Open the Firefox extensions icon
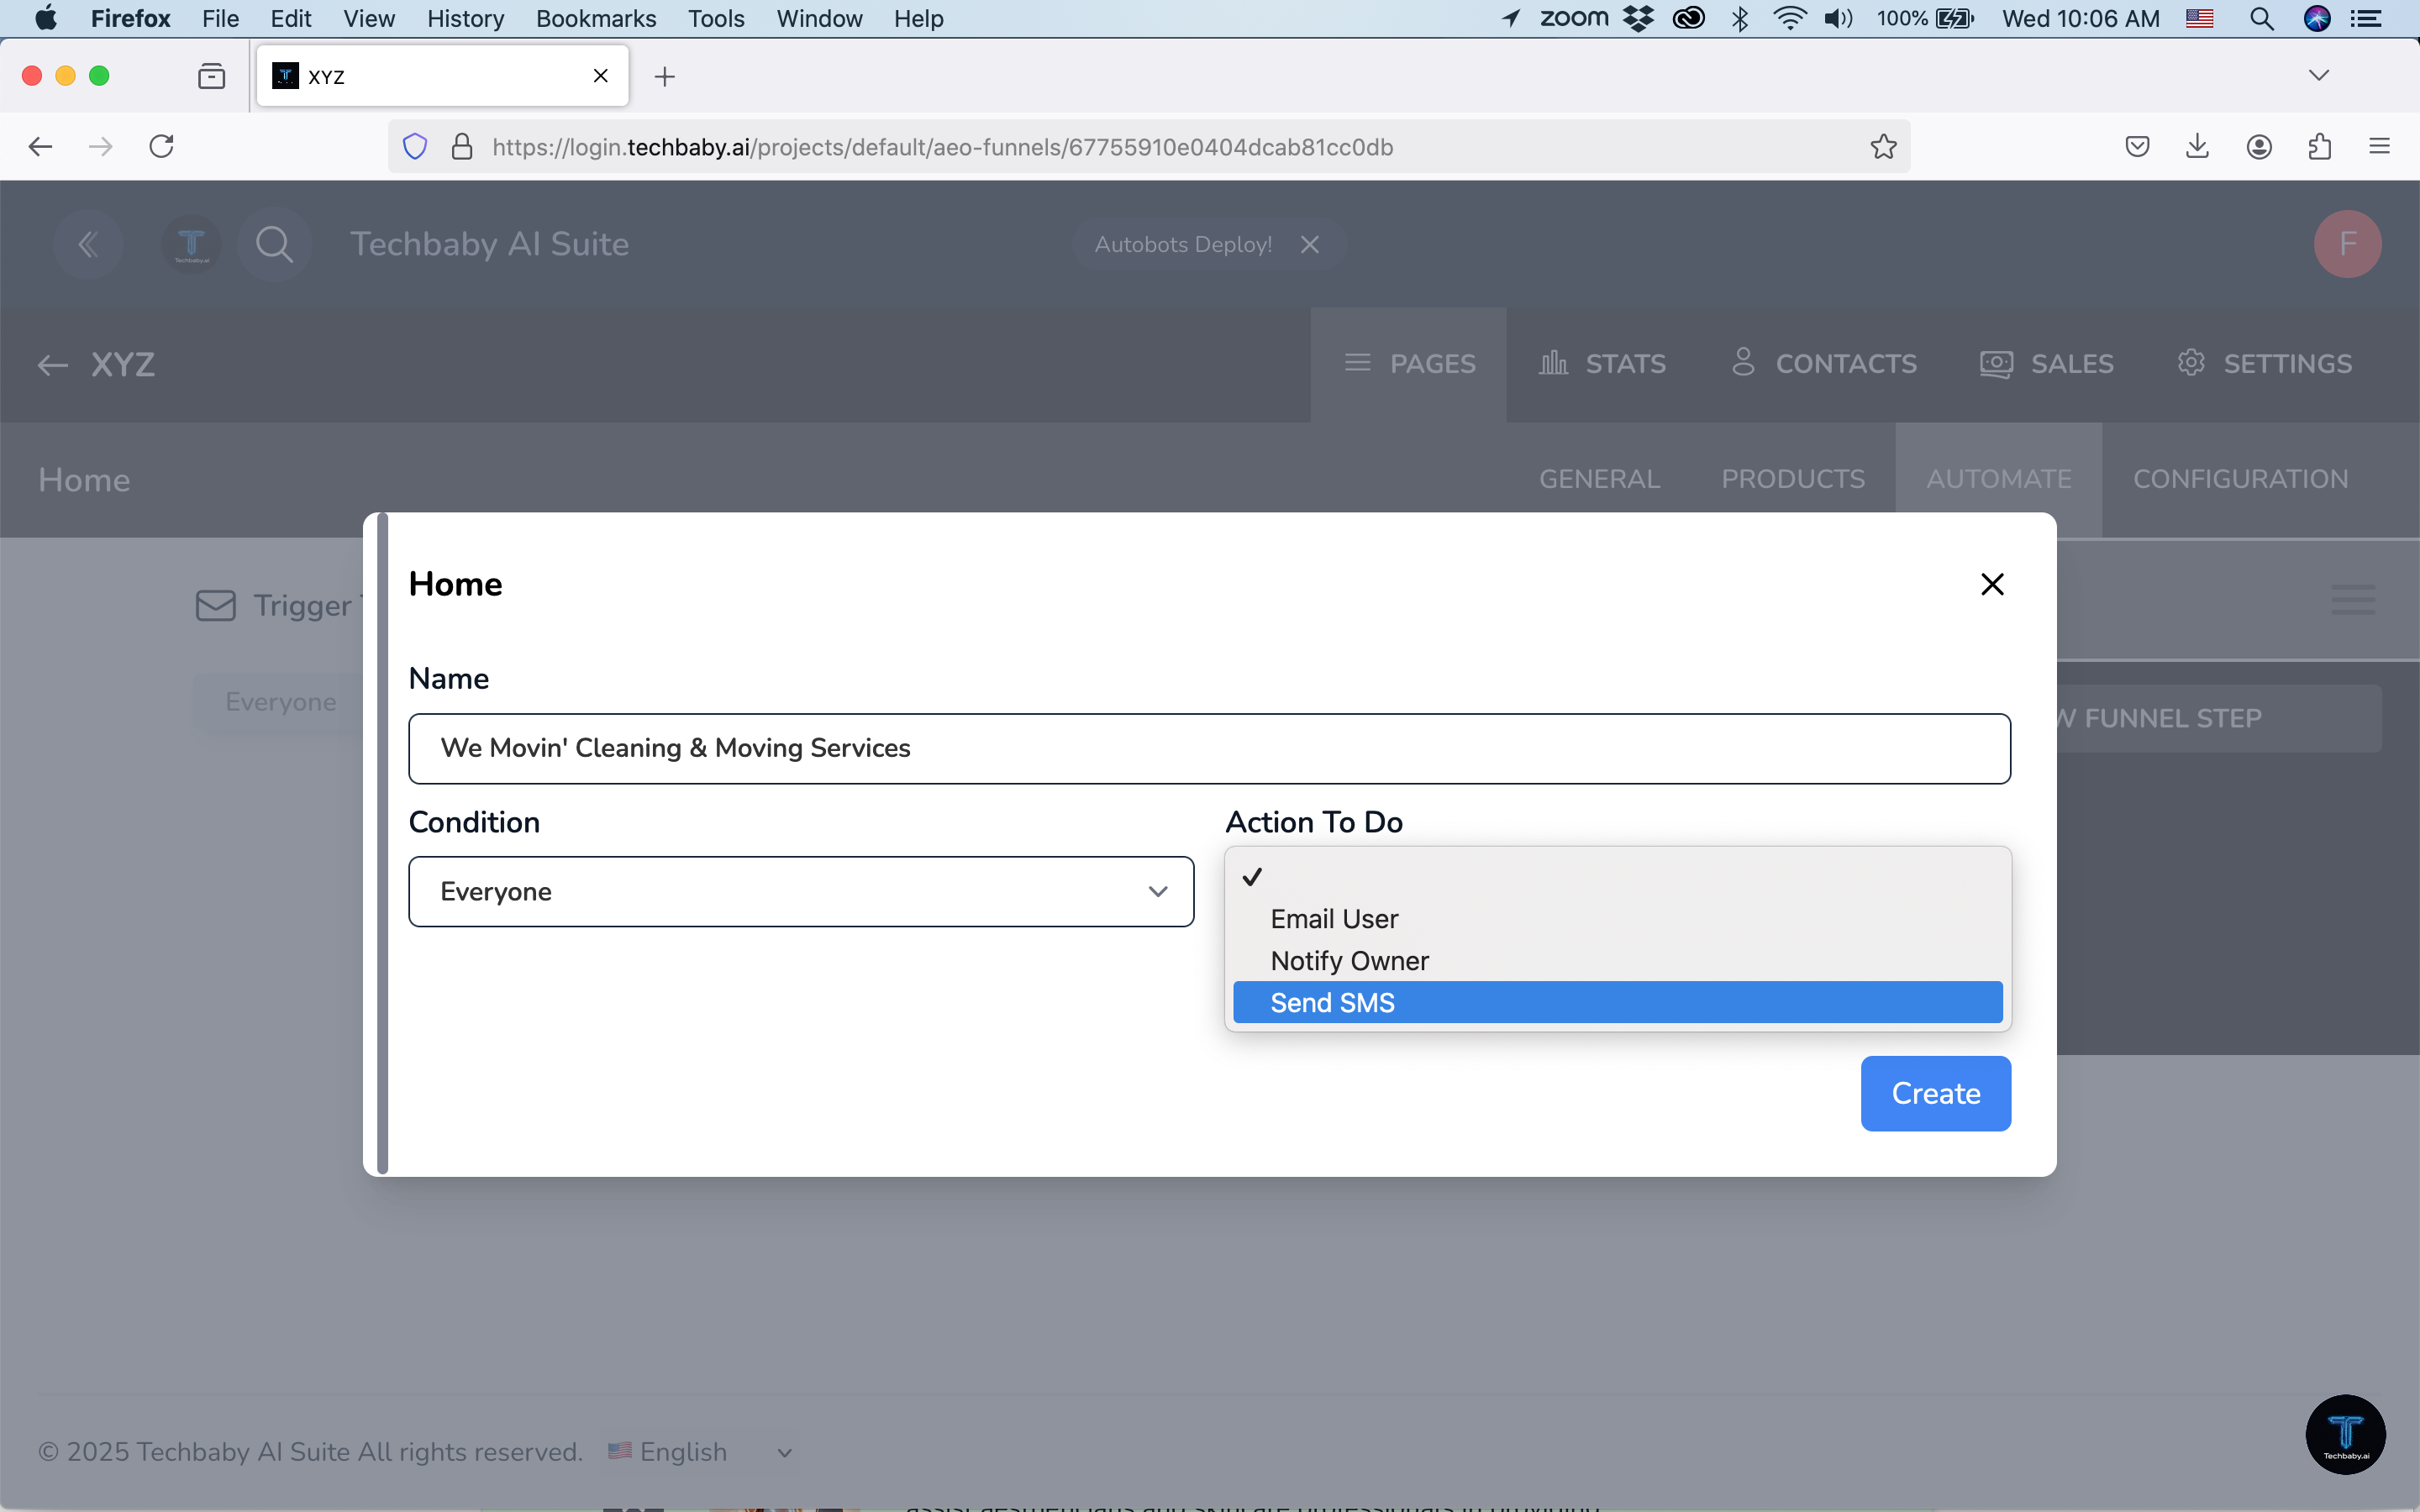This screenshot has width=2420, height=1512. tap(2319, 147)
